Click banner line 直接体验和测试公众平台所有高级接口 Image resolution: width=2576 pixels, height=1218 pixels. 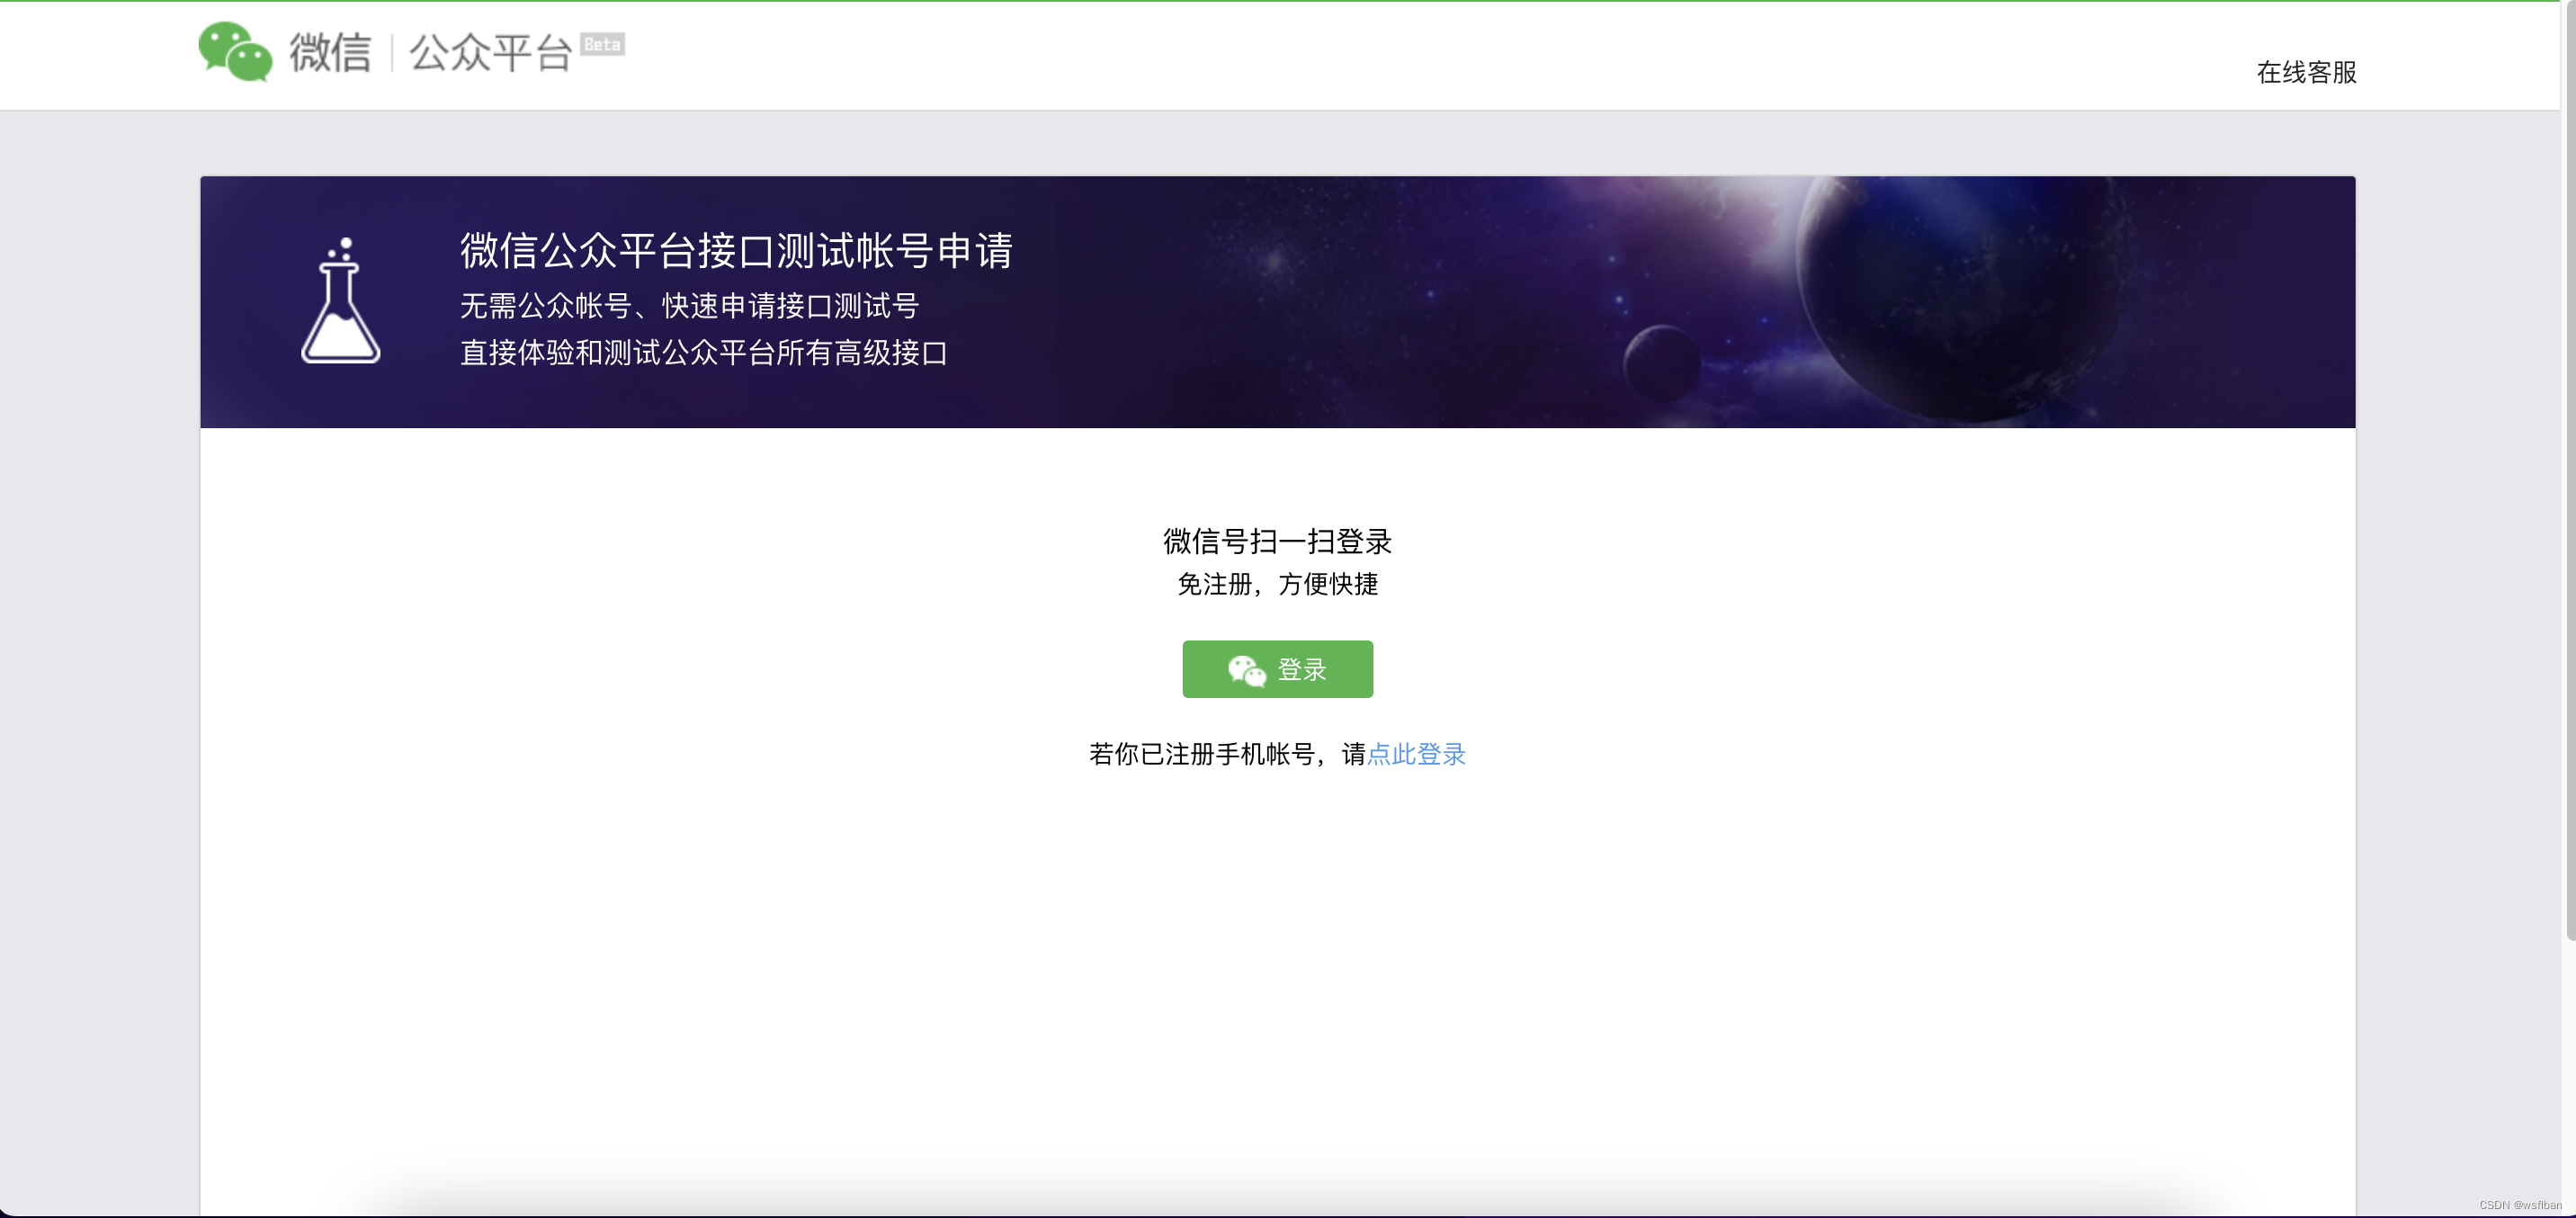tap(703, 353)
